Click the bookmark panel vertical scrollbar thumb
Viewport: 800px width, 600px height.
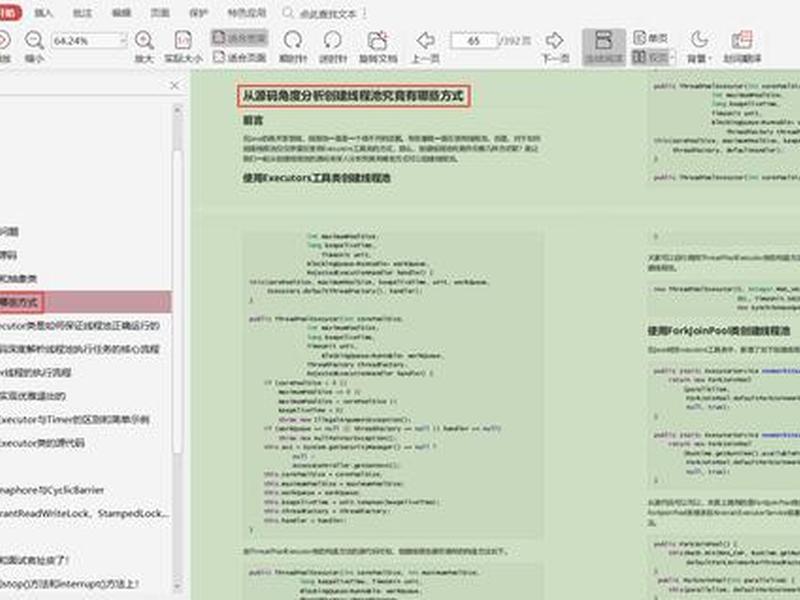click(178, 301)
